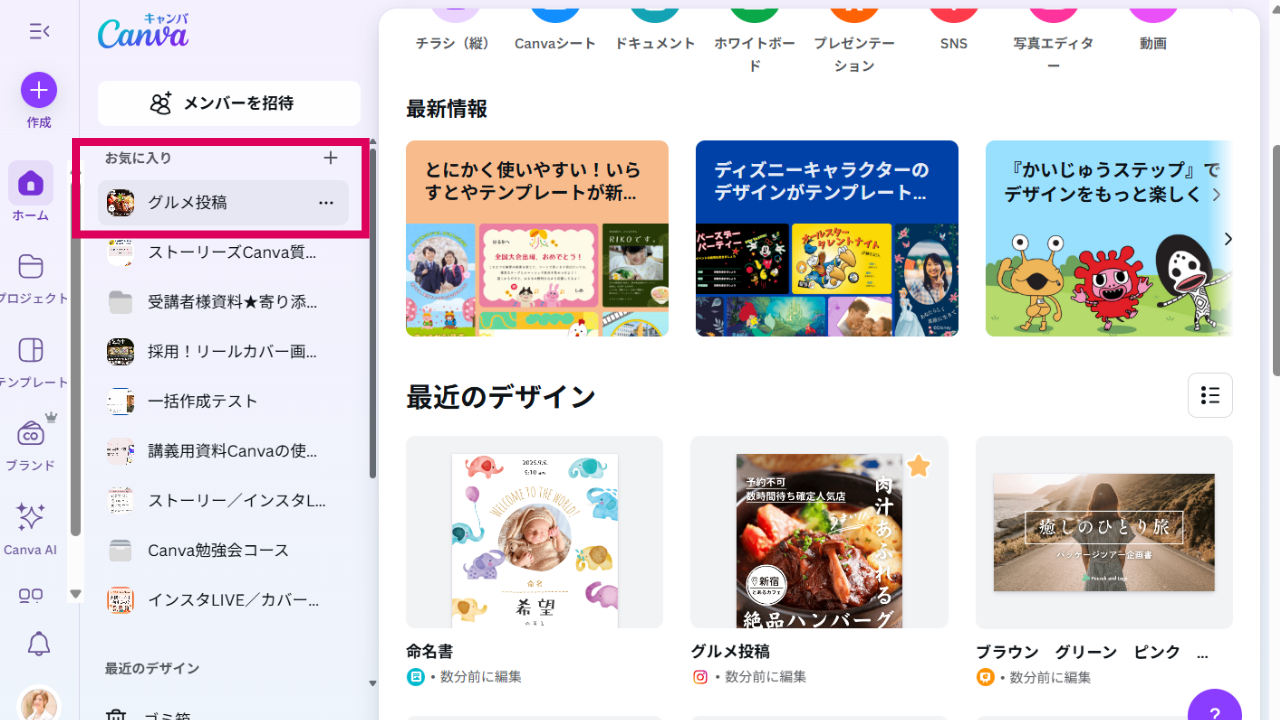1280x720 pixels.
Task: Open the Templates icon in sidebar
Action: click(31, 350)
